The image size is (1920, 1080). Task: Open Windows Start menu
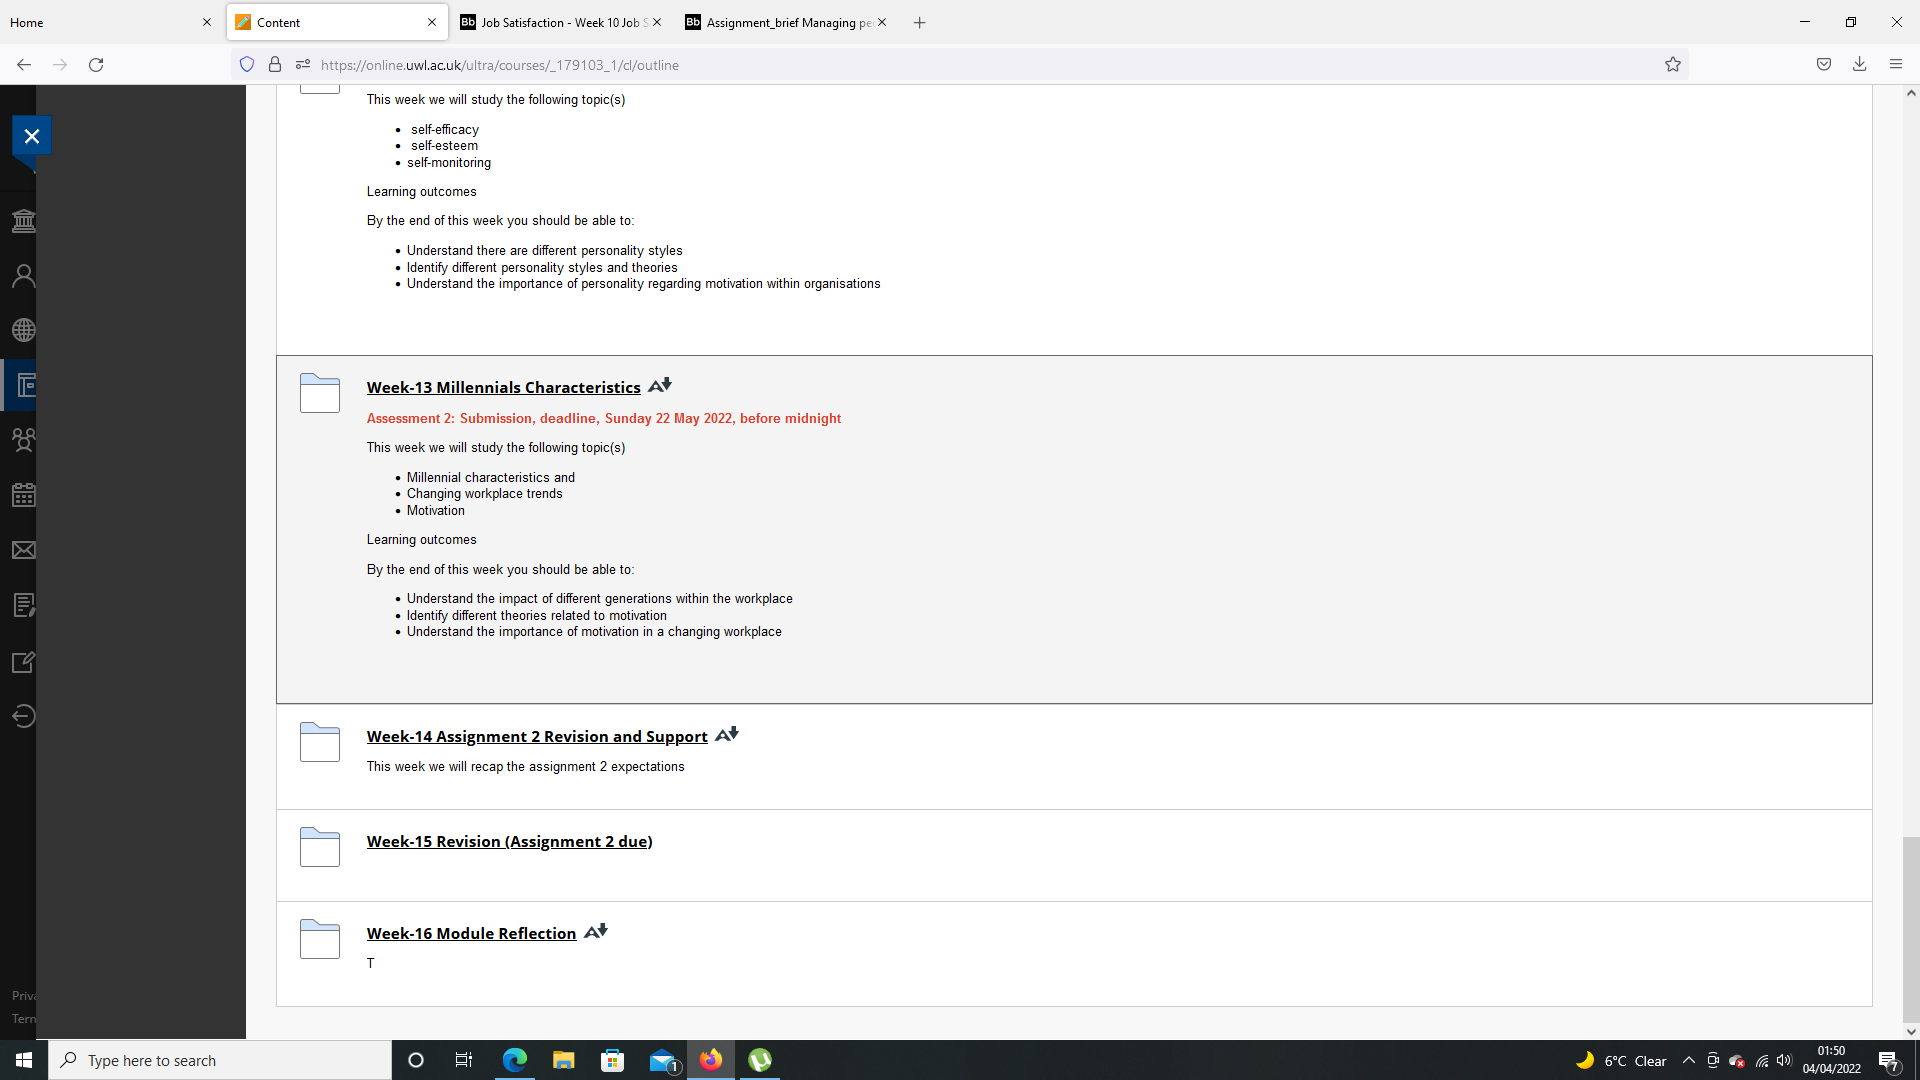click(x=24, y=1060)
